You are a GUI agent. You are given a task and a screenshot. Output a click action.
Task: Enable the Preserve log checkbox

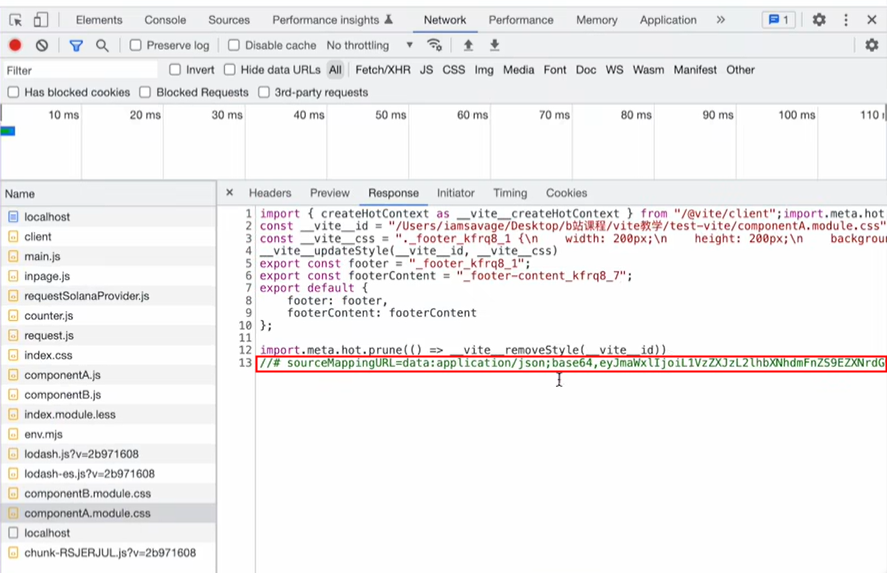click(x=136, y=45)
